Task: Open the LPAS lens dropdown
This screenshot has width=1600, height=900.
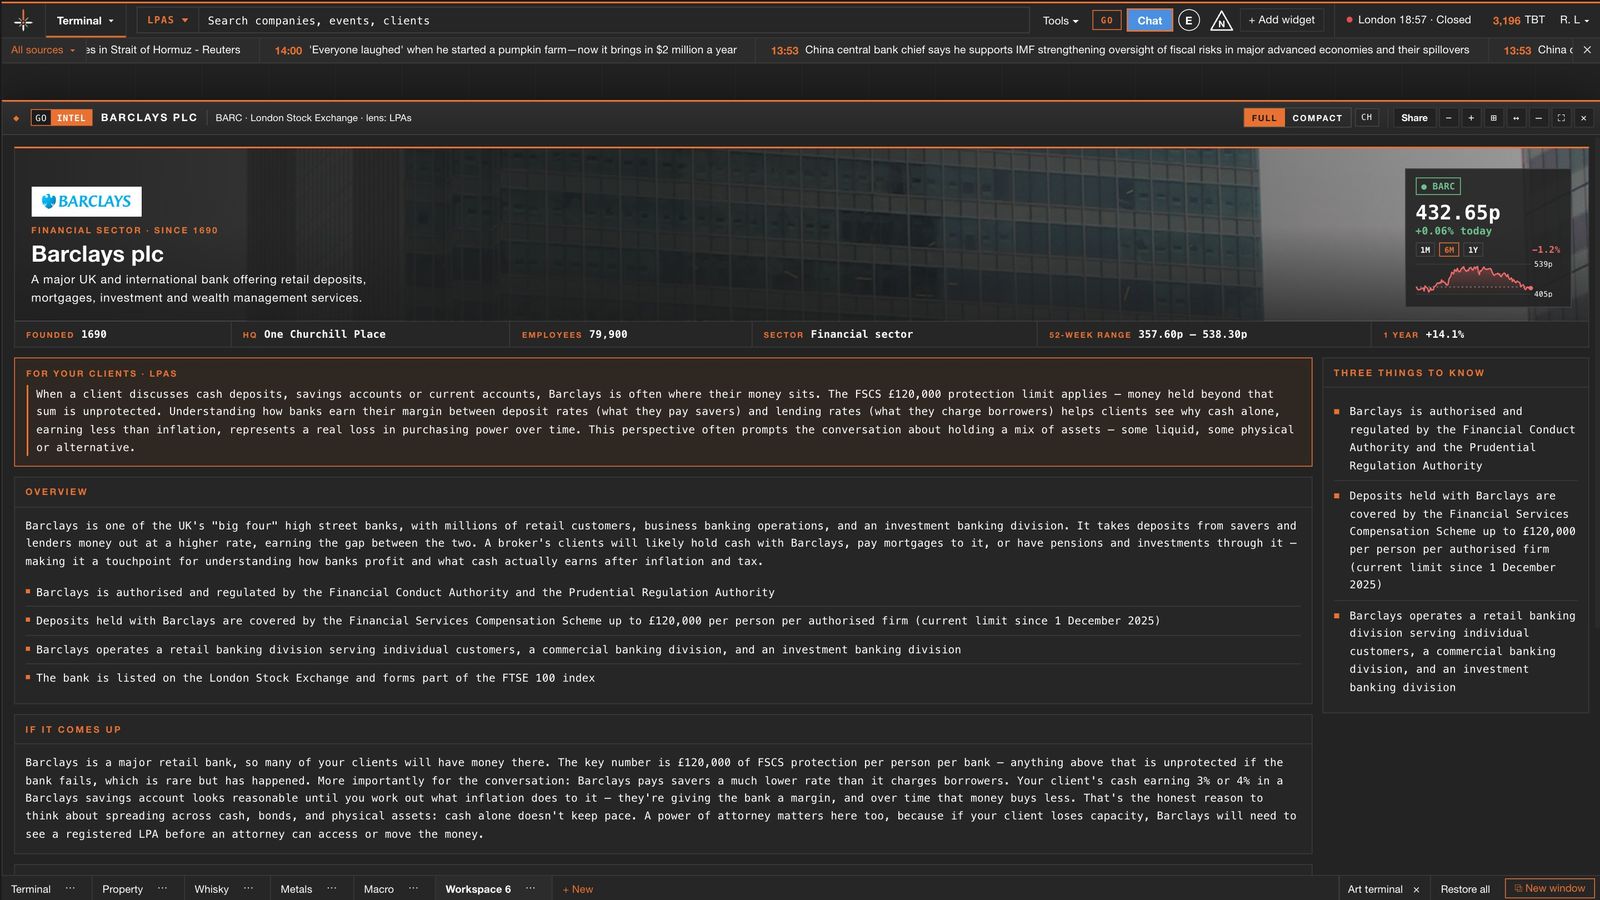Action: 167,20
